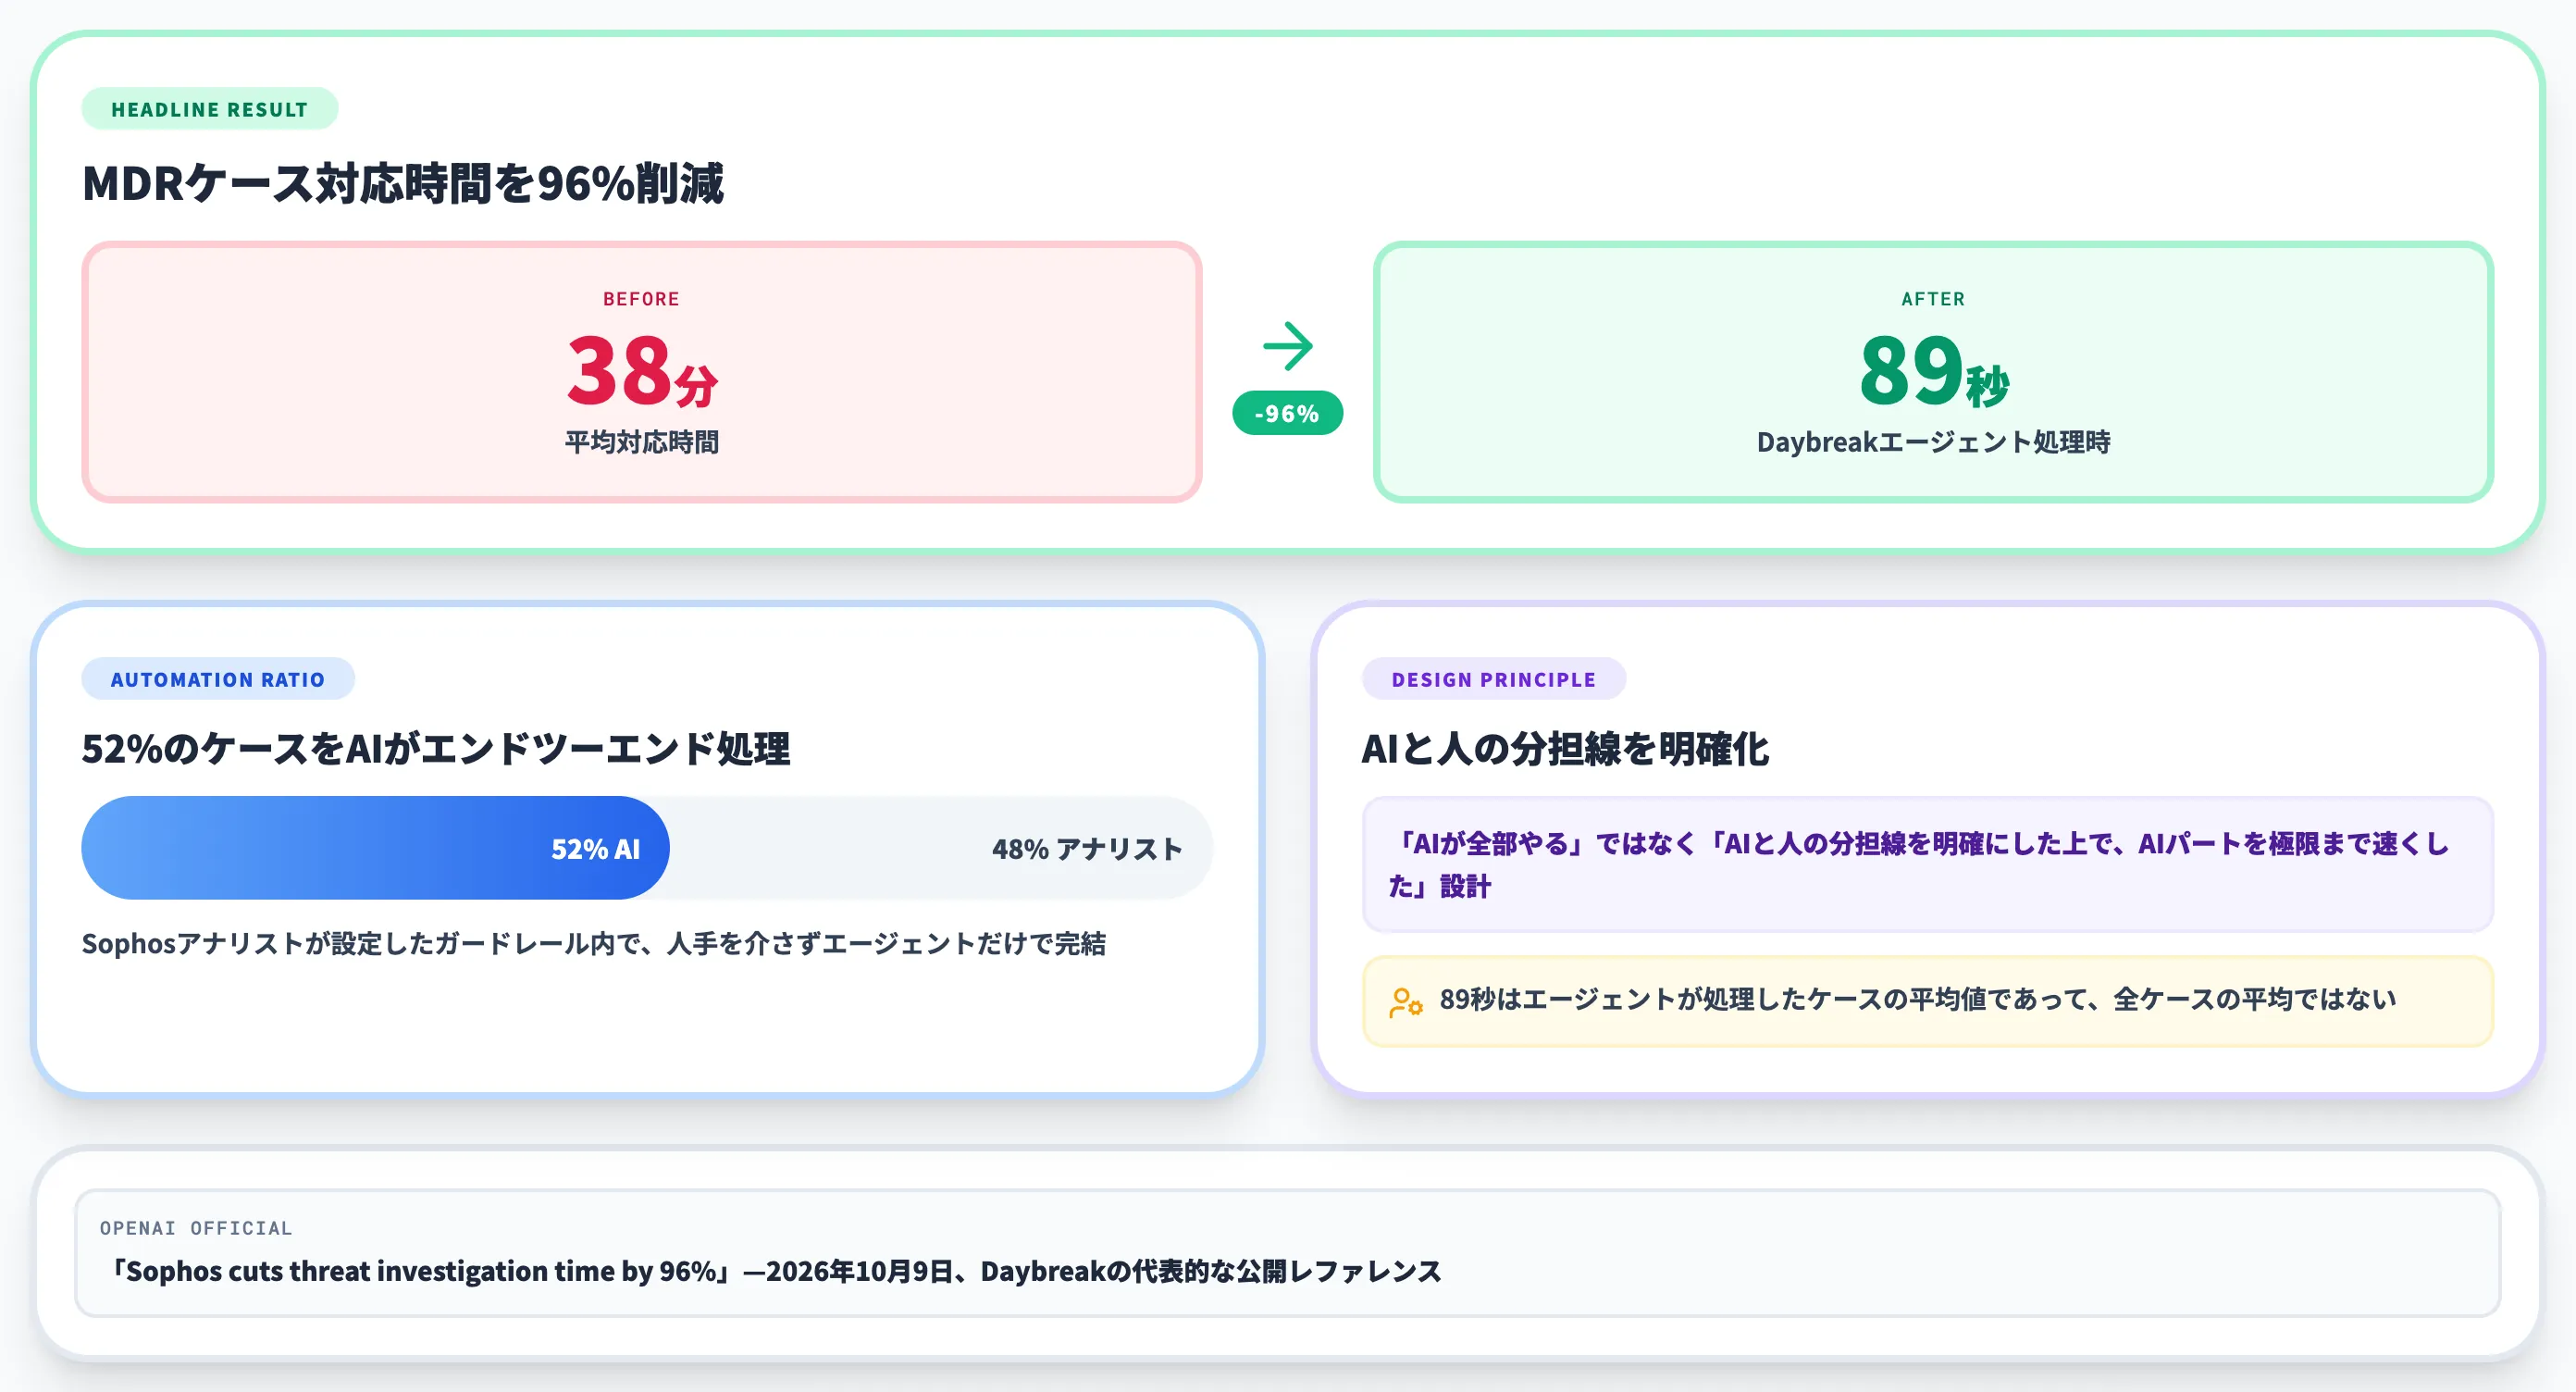This screenshot has width=2576, height=1392.
Task: Click the heading 52%のケースをAIがエンドツーエンド処理
Action: (436, 749)
